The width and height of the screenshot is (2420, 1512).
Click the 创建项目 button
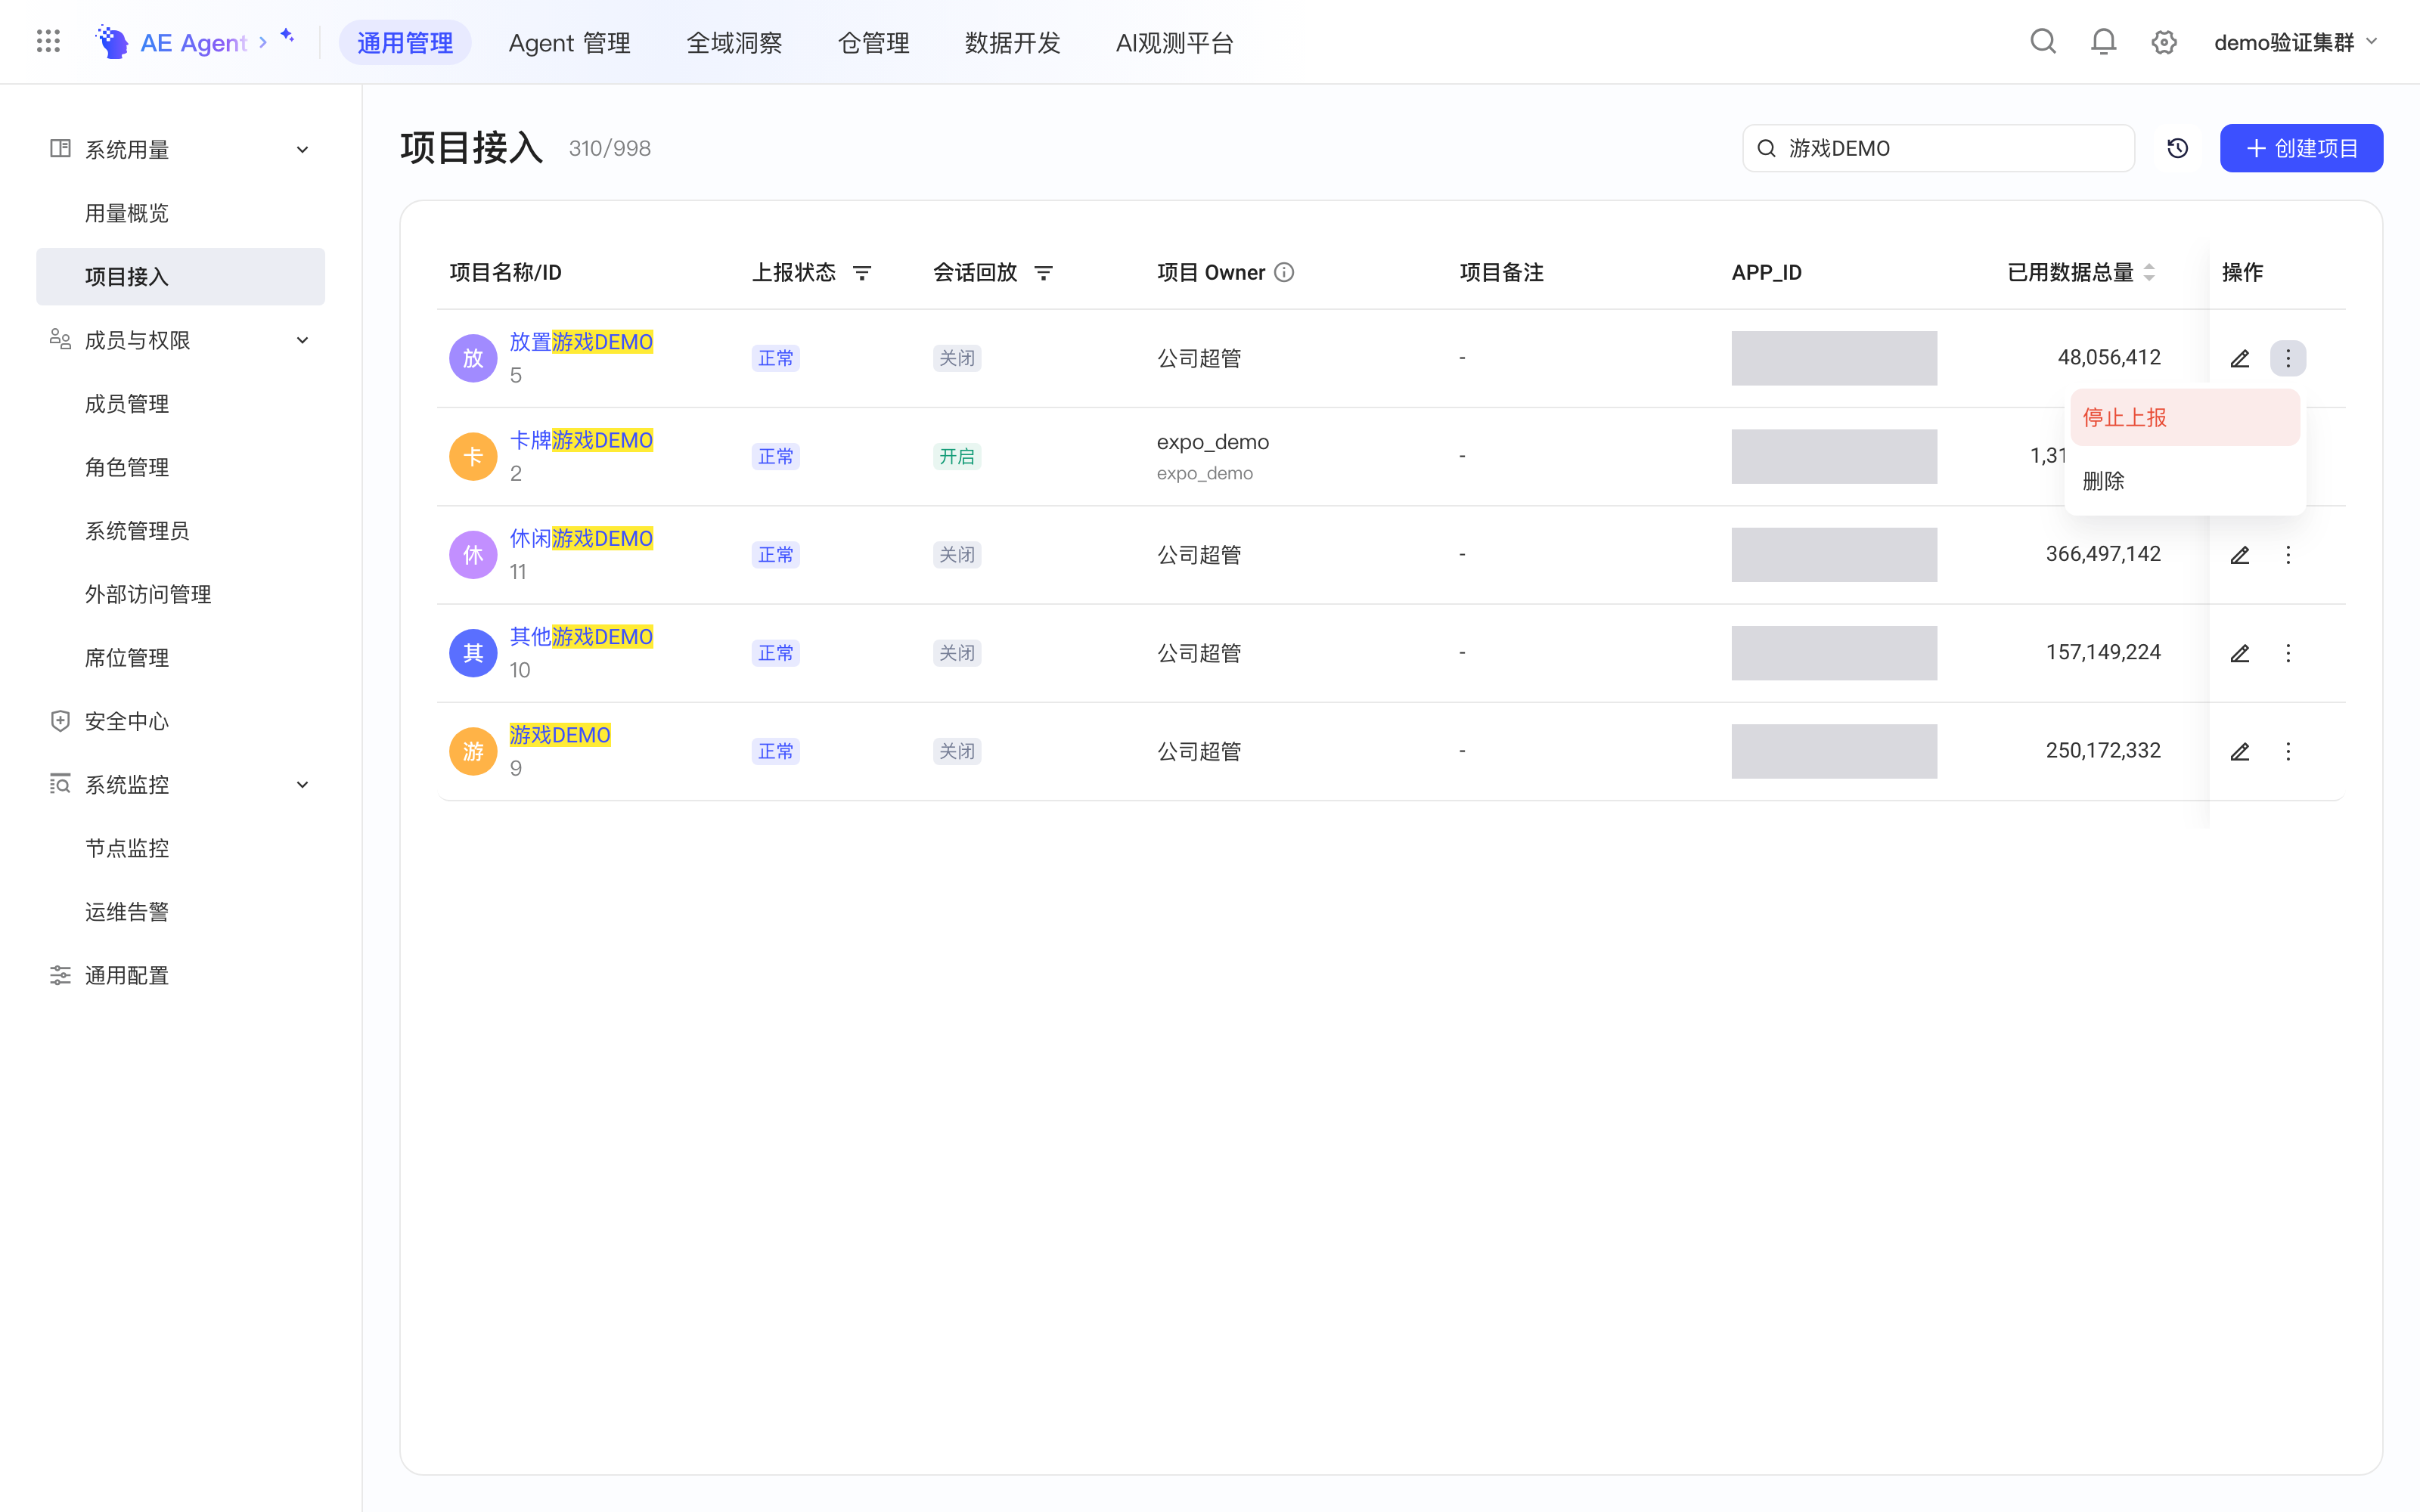tap(2301, 148)
